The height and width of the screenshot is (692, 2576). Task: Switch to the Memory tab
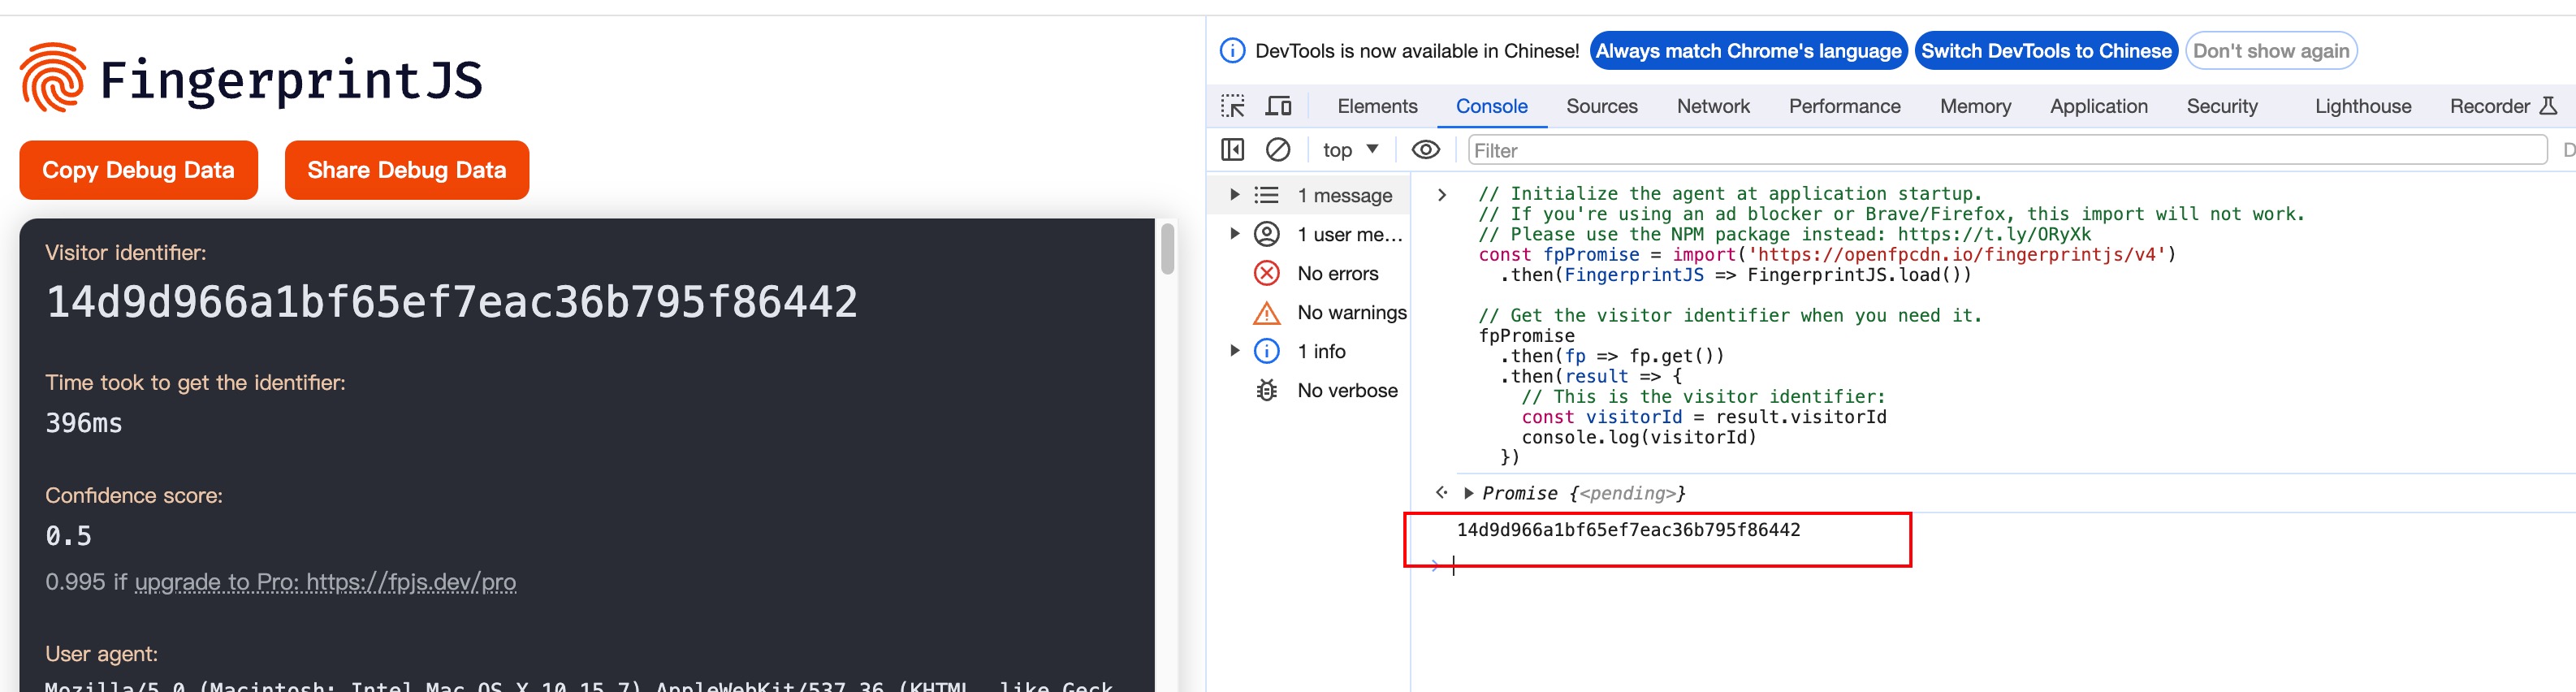tap(1975, 106)
